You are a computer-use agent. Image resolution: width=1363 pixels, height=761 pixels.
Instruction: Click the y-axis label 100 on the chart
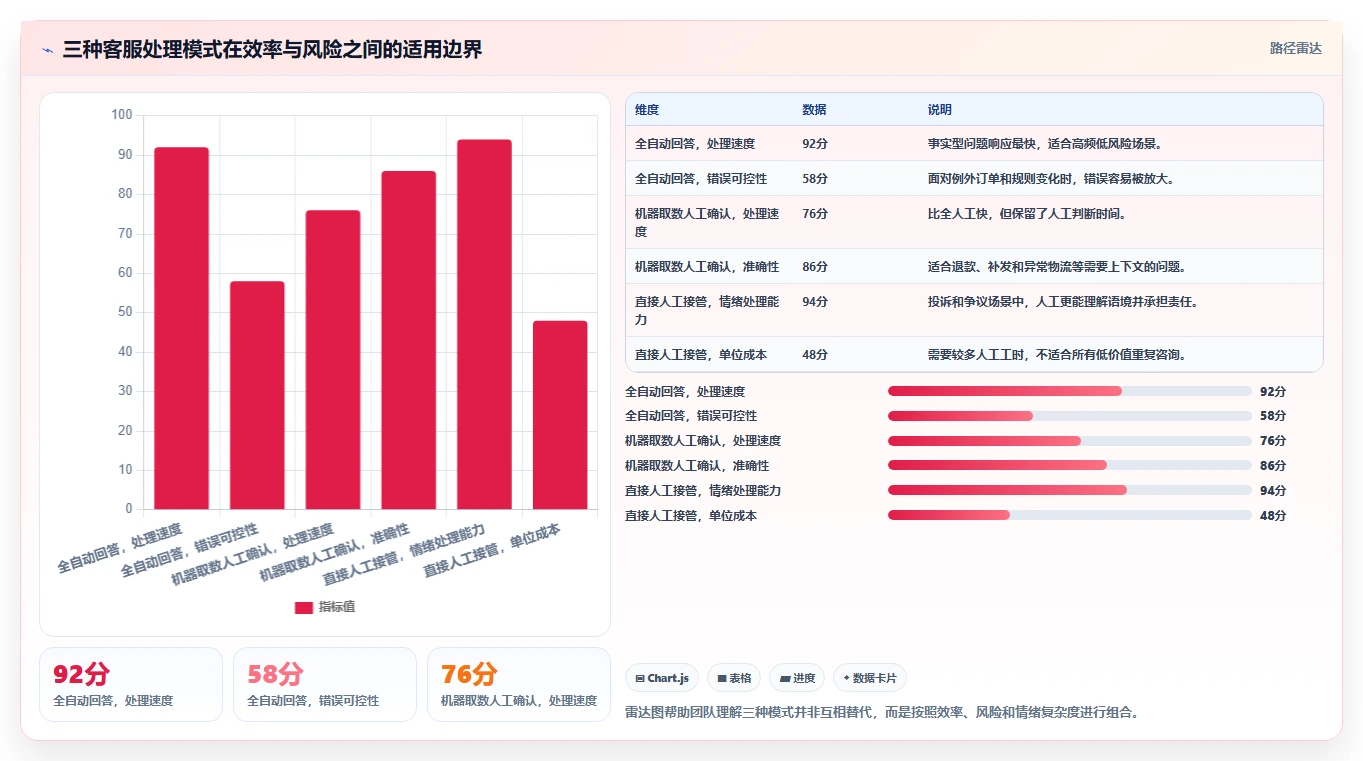coord(122,115)
